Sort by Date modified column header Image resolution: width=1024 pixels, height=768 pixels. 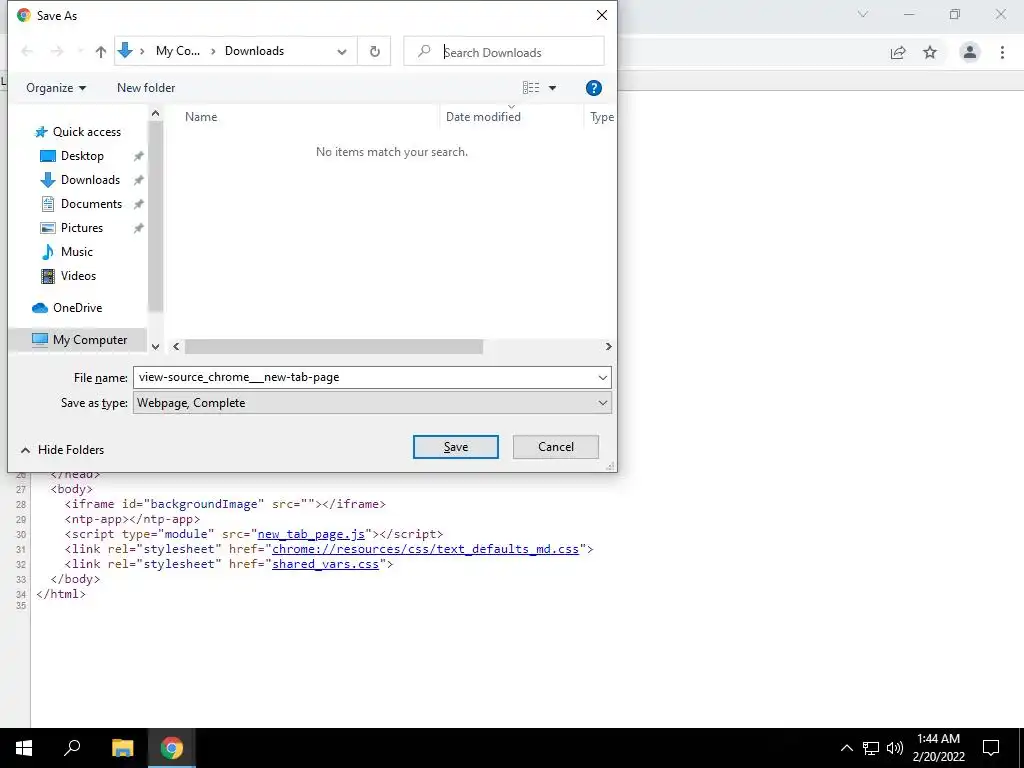point(483,117)
